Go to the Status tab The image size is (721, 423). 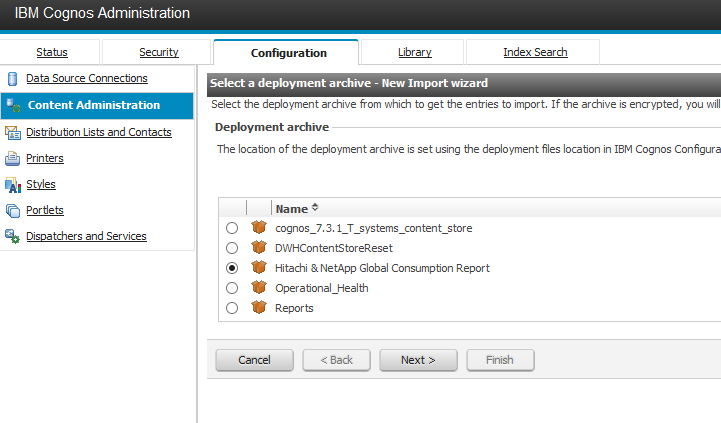coord(52,52)
